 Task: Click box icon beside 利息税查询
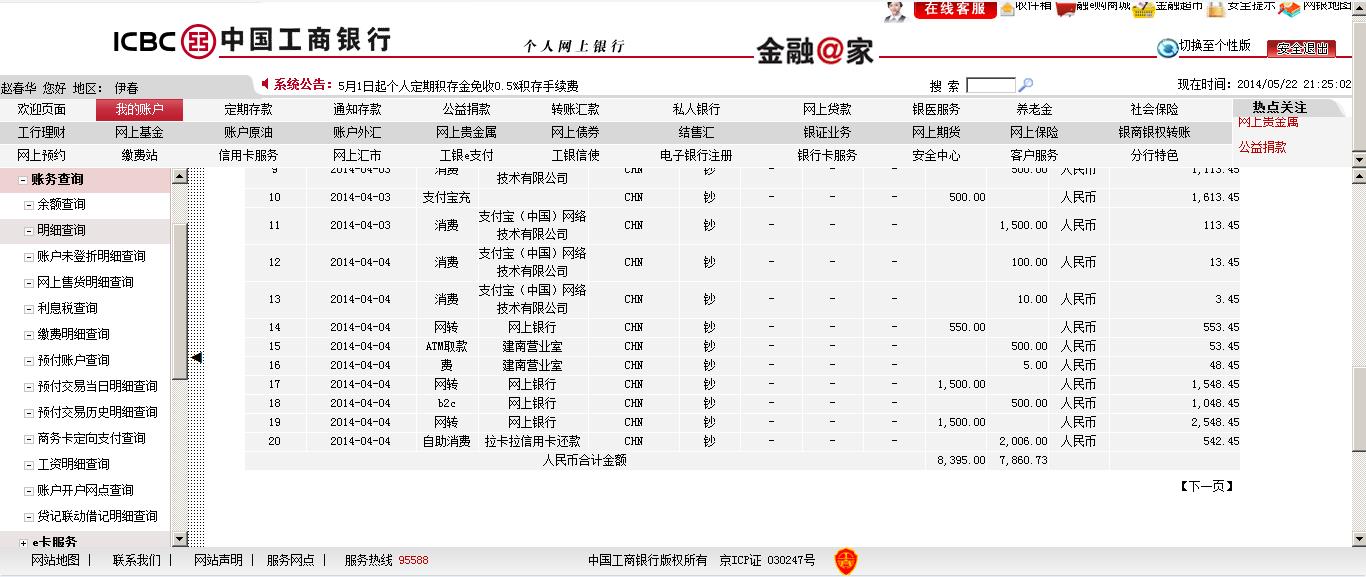[29, 309]
